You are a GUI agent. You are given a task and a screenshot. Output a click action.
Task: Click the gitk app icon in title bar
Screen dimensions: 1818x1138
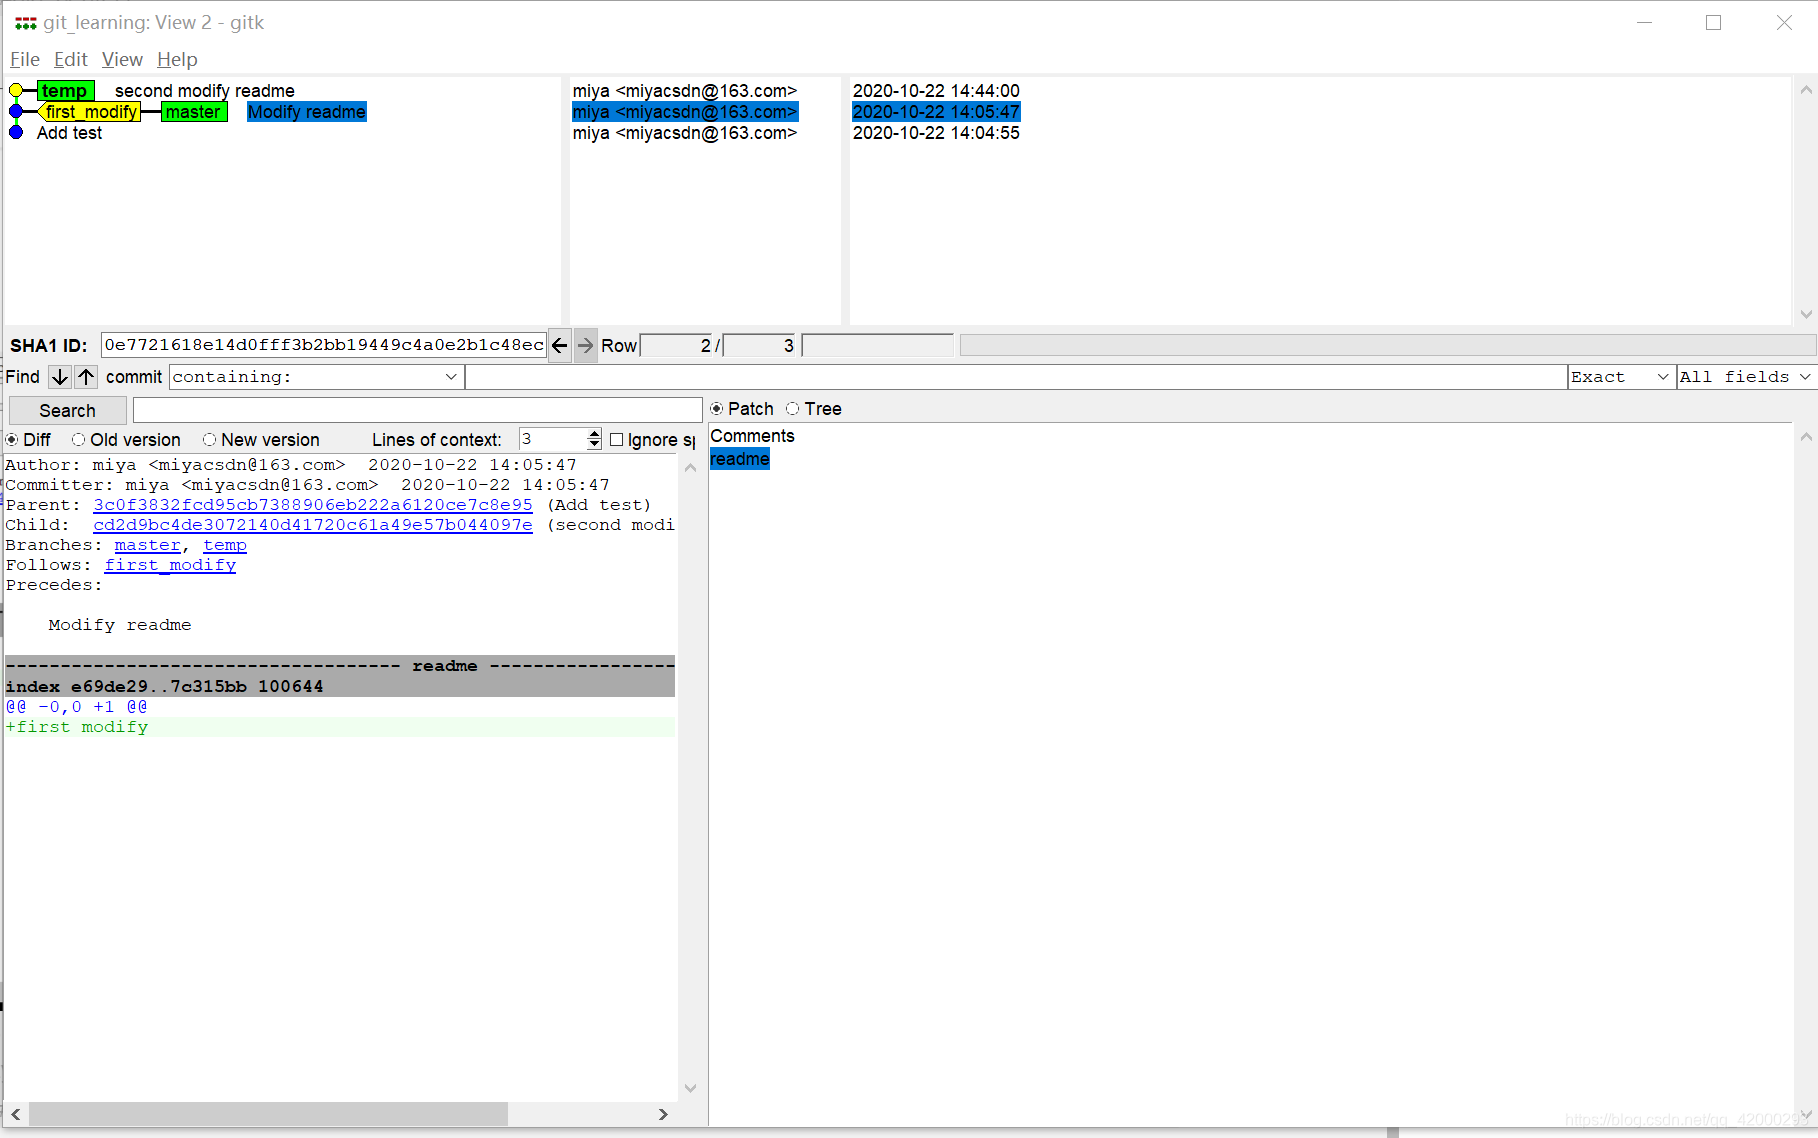(x=25, y=22)
